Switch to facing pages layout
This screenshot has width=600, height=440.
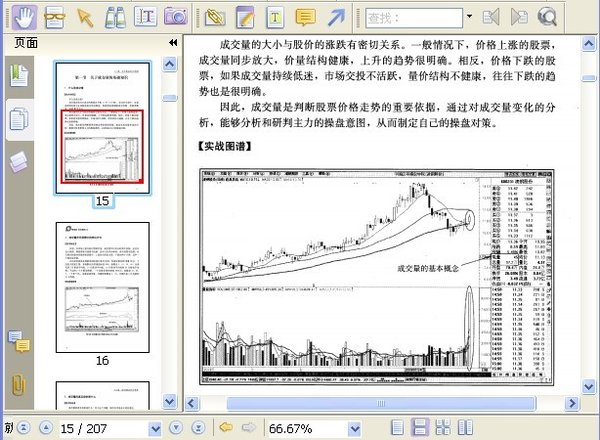click(465, 428)
